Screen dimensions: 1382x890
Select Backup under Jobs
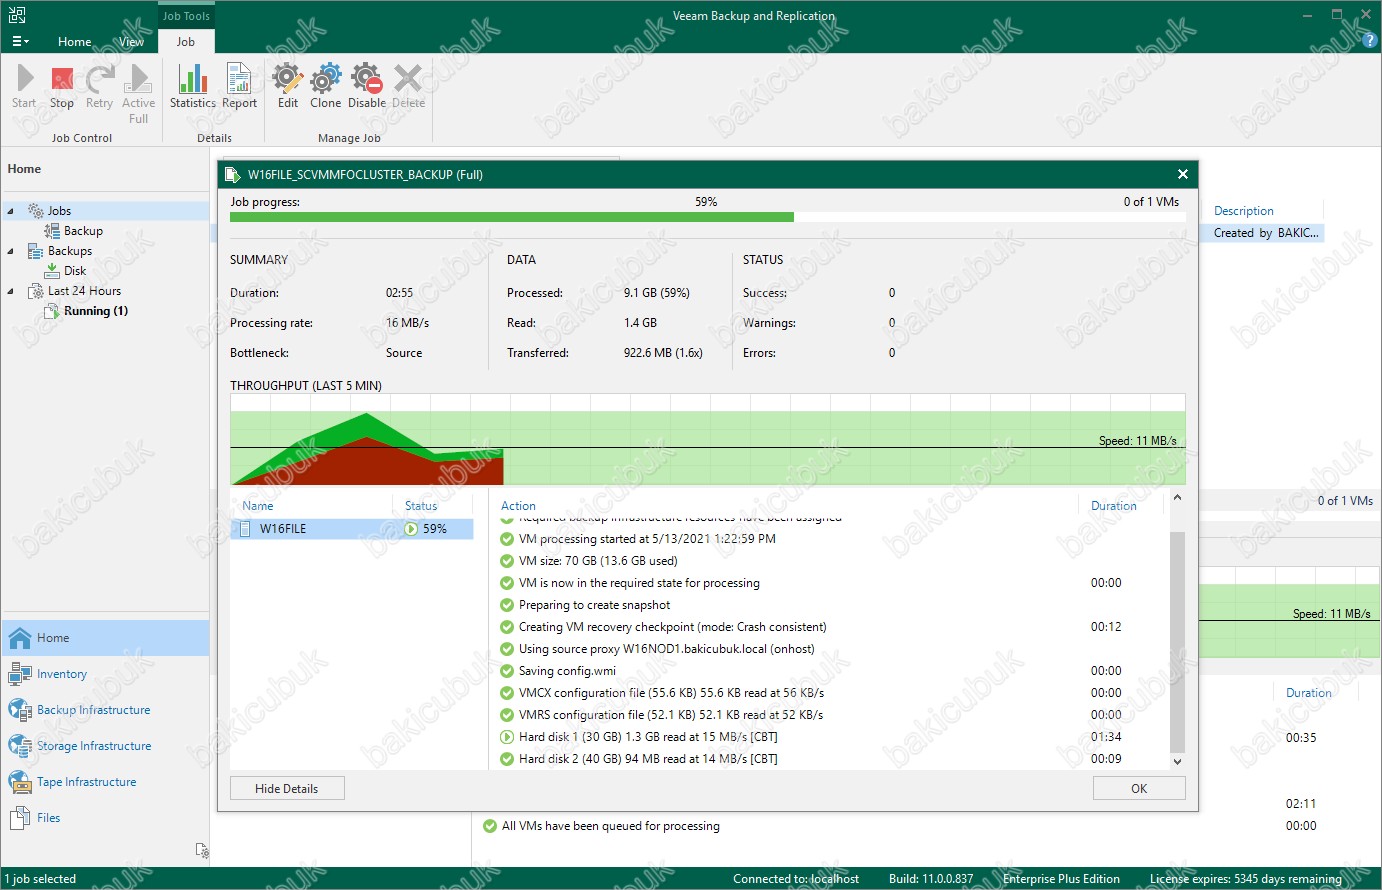click(83, 231)
